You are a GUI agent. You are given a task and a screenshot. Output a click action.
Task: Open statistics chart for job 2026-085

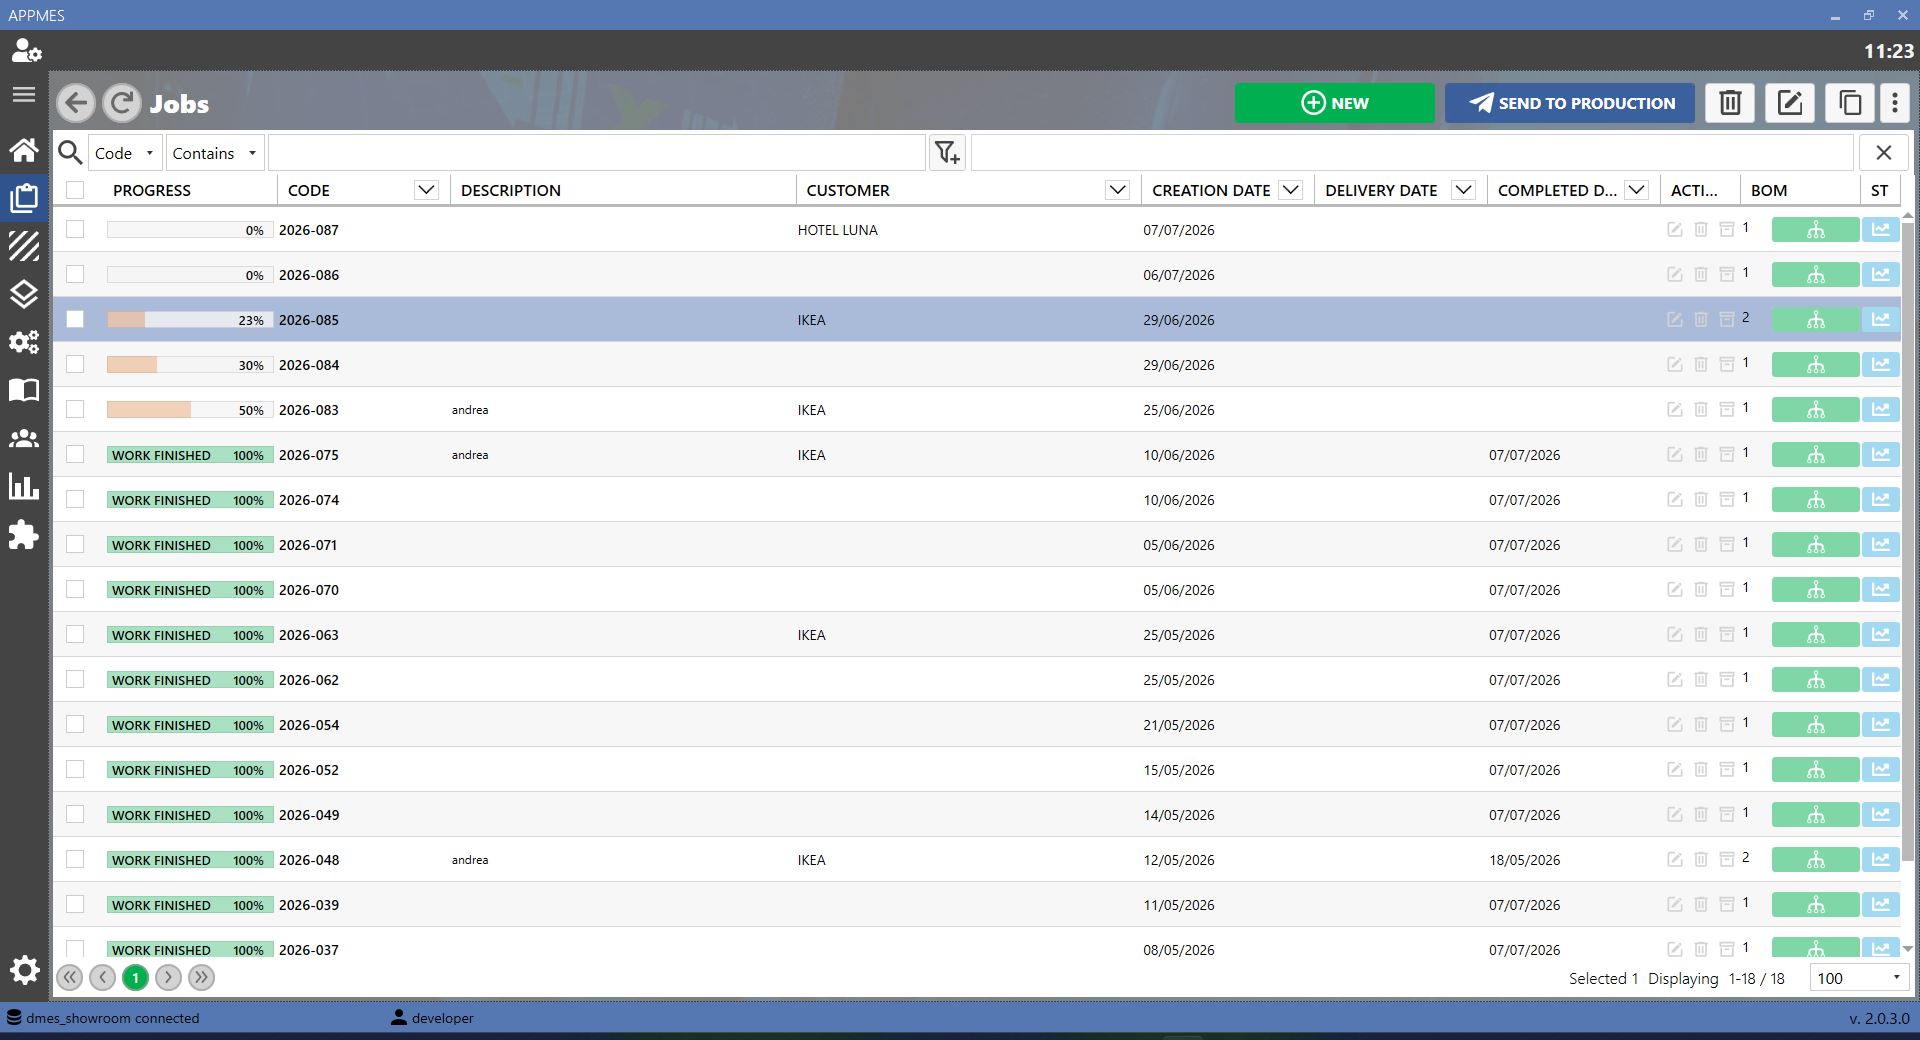point(1880,320)
